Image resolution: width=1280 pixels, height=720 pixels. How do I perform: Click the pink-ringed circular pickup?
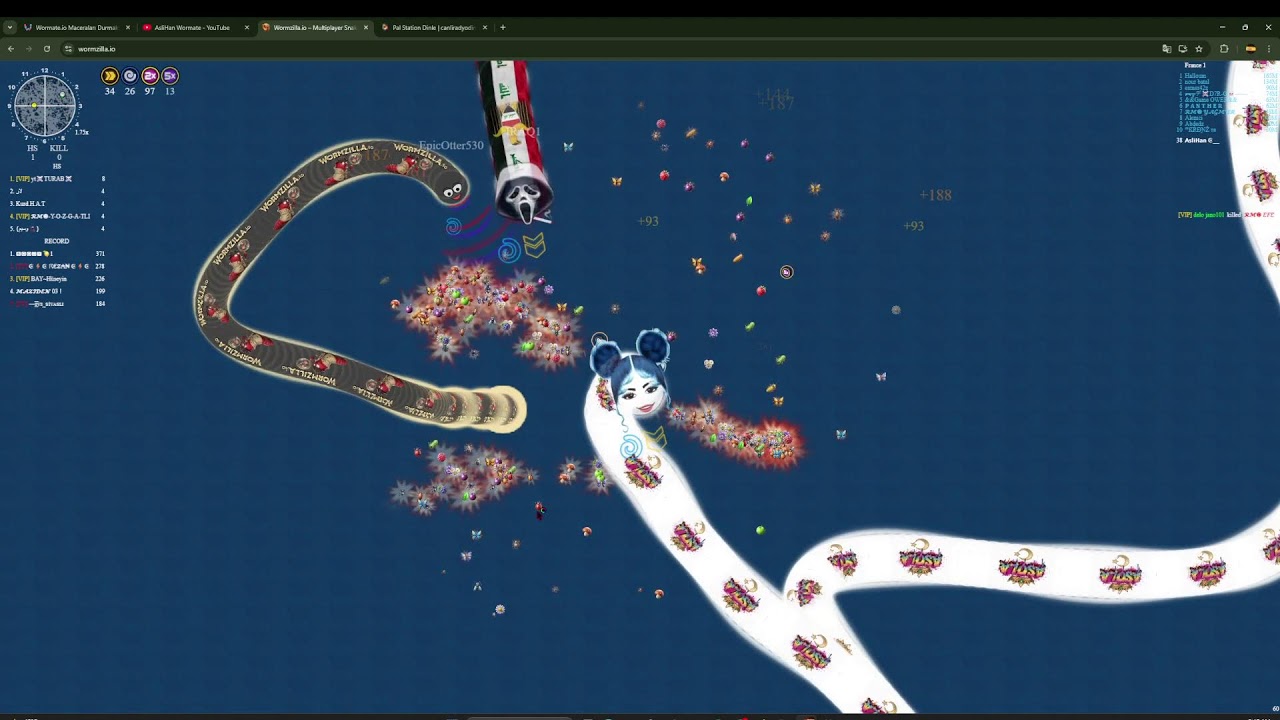pyautogui.click(x=786, y=272)
